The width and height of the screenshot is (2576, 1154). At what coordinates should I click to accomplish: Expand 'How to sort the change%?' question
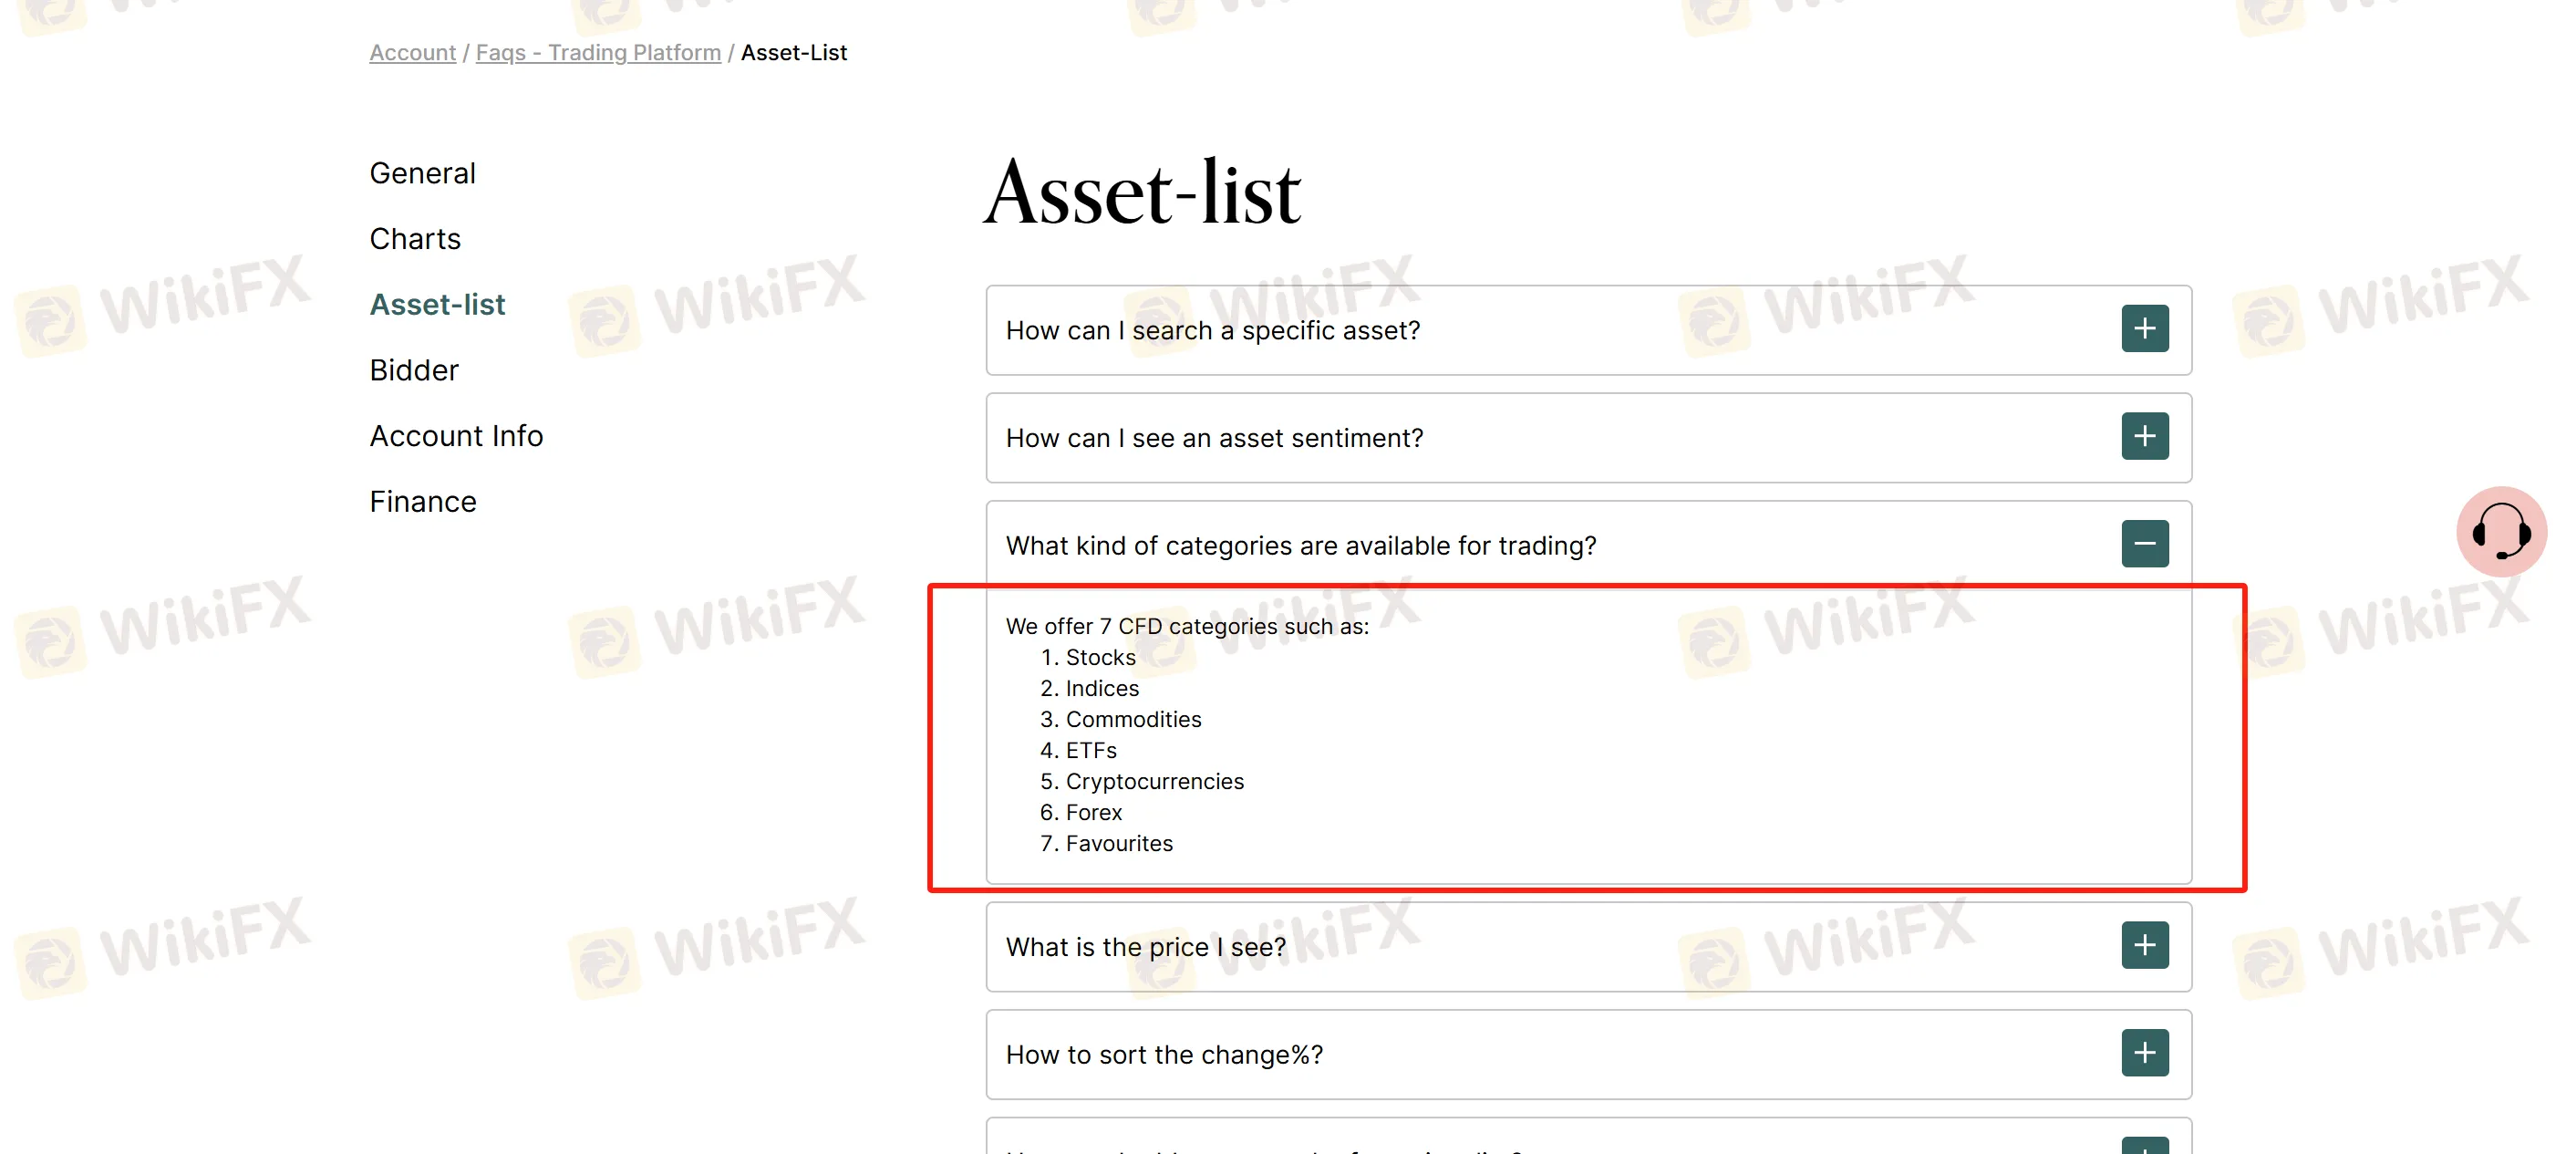1588,1054
